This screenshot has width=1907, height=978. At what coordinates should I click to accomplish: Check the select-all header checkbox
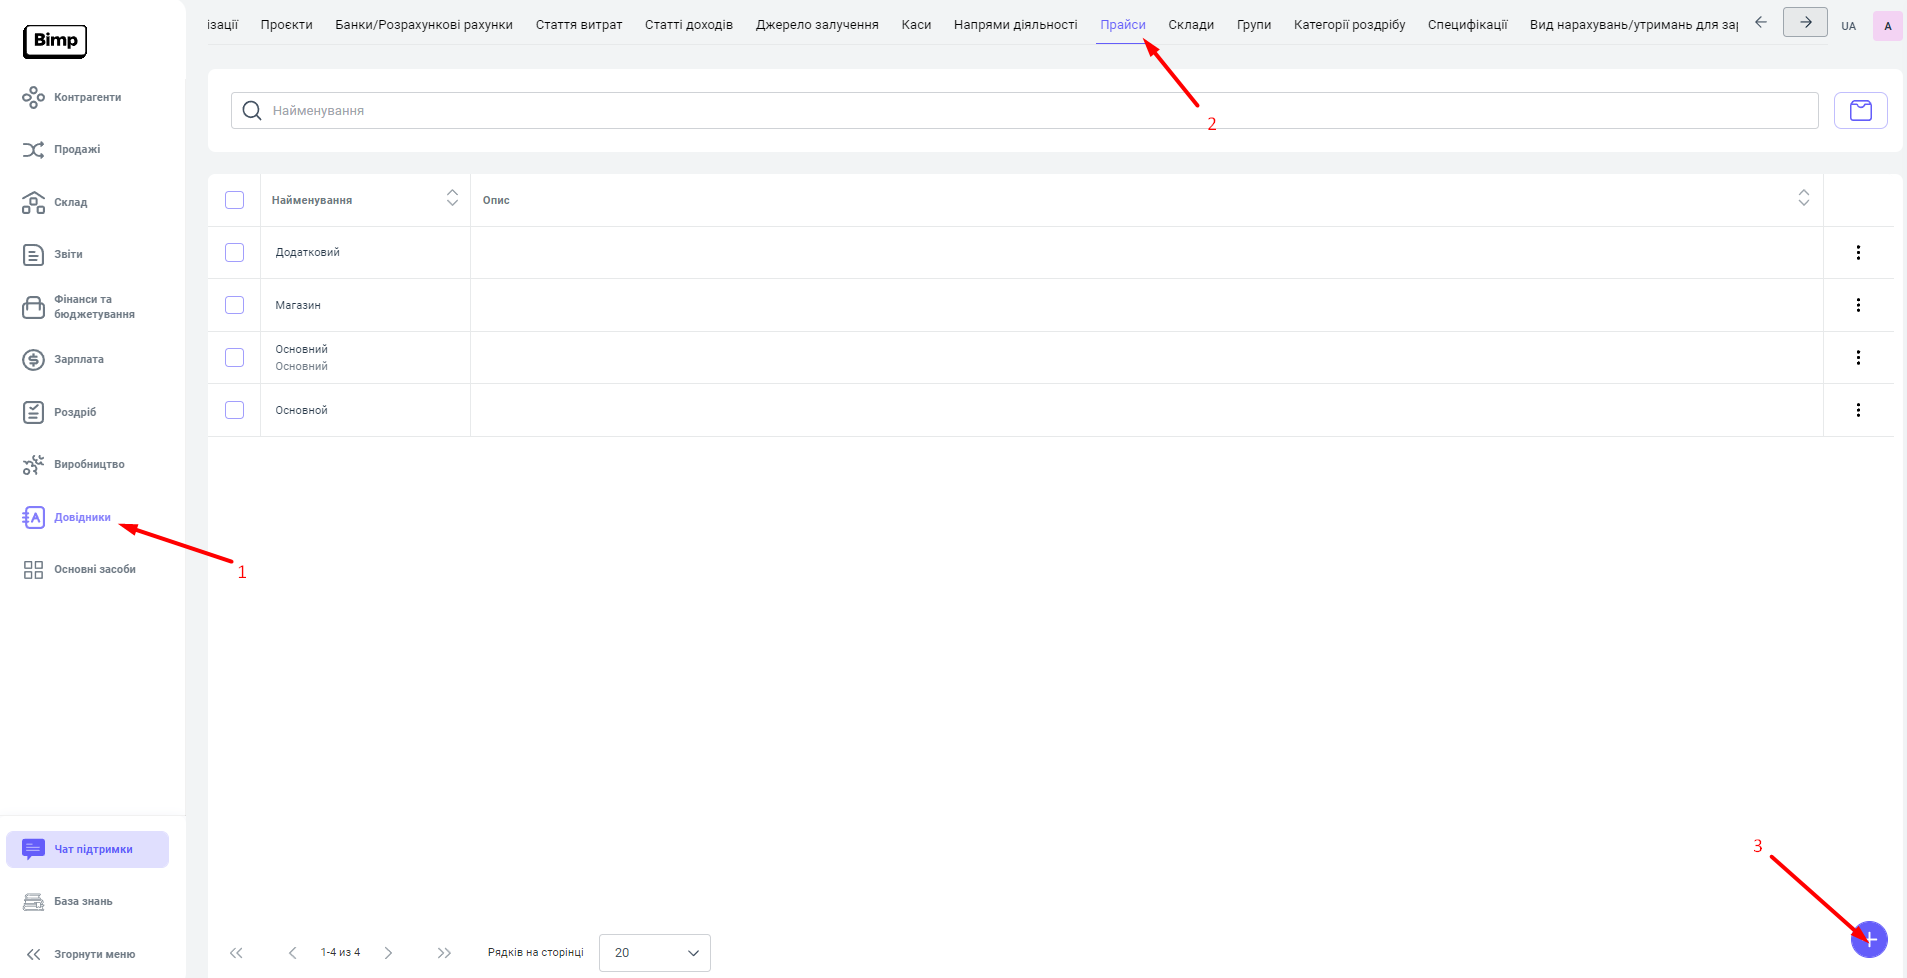[x=235, y=200]
